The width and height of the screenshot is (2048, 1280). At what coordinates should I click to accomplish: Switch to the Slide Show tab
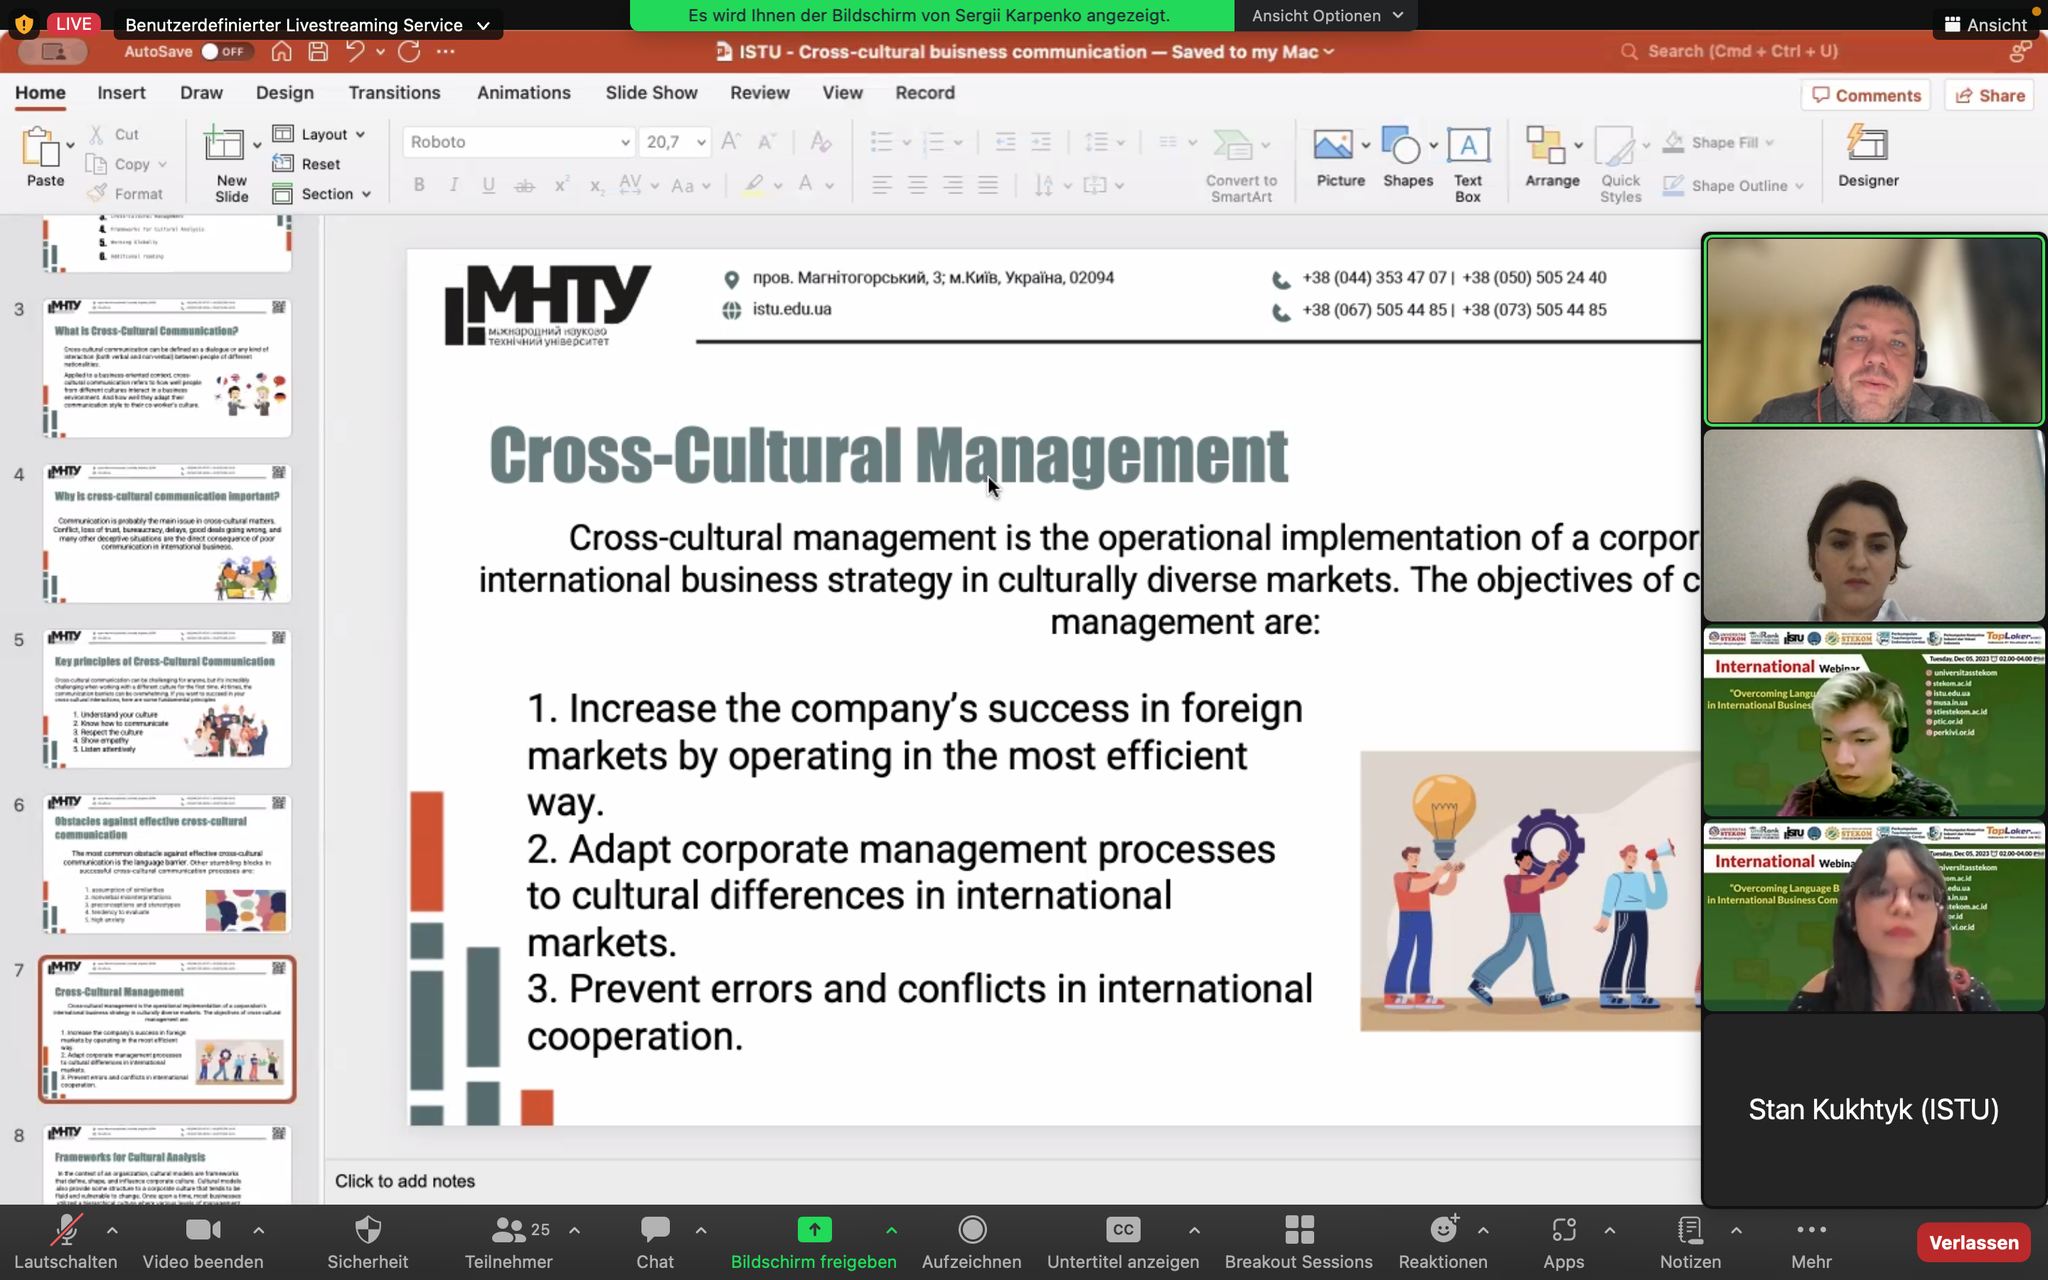(x=651, y=92)
